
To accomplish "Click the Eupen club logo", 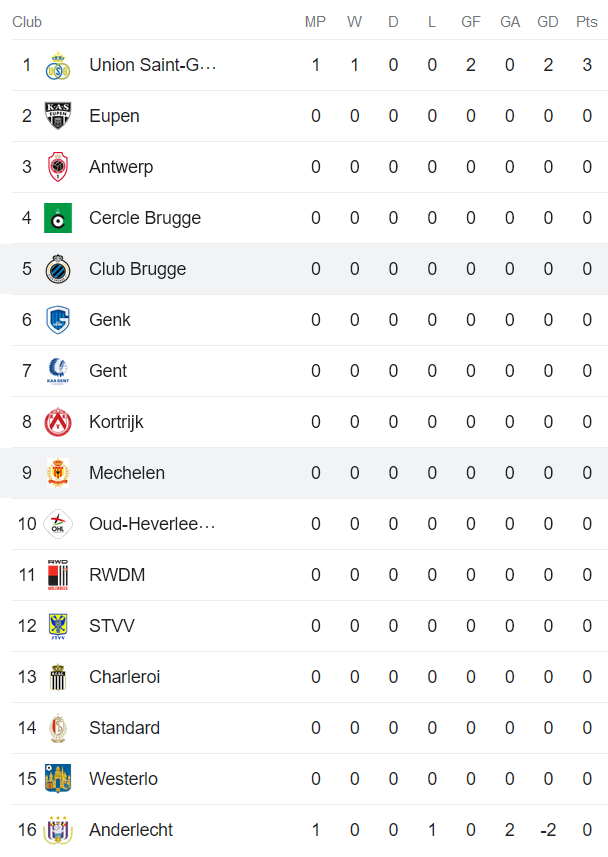I will [58, 116].
